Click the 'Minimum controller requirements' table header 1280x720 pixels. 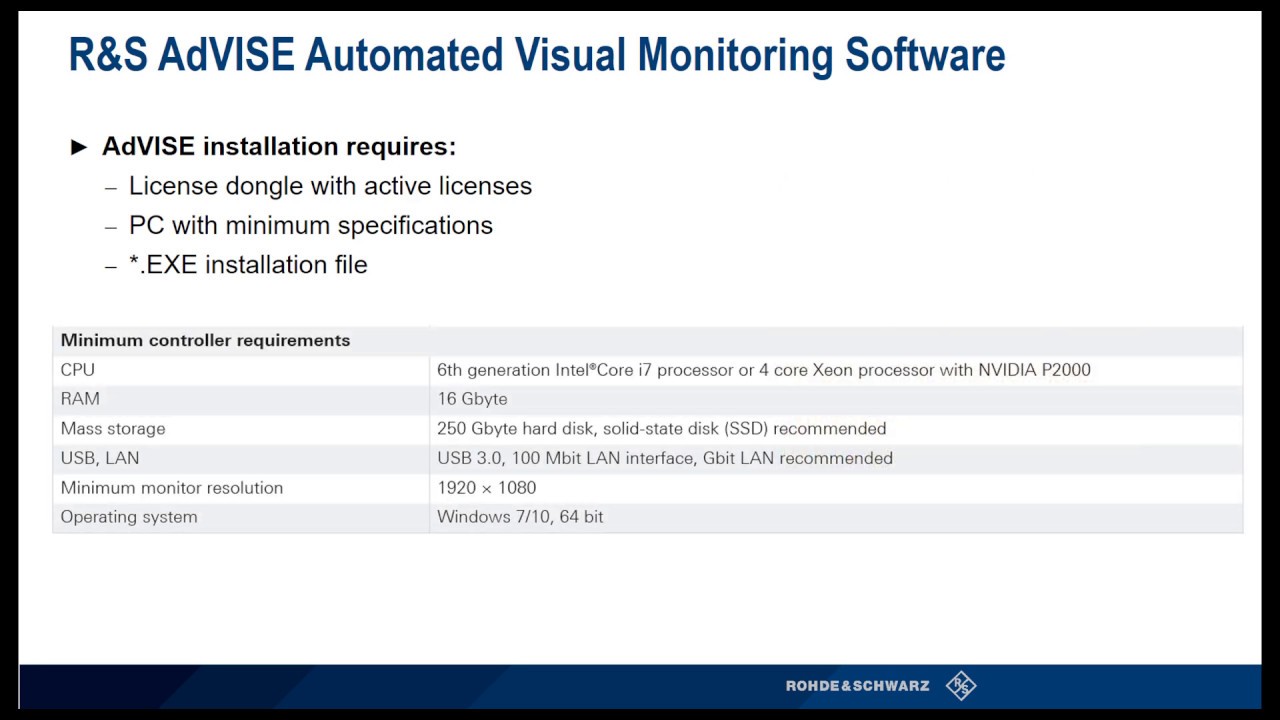pos(205,340)
